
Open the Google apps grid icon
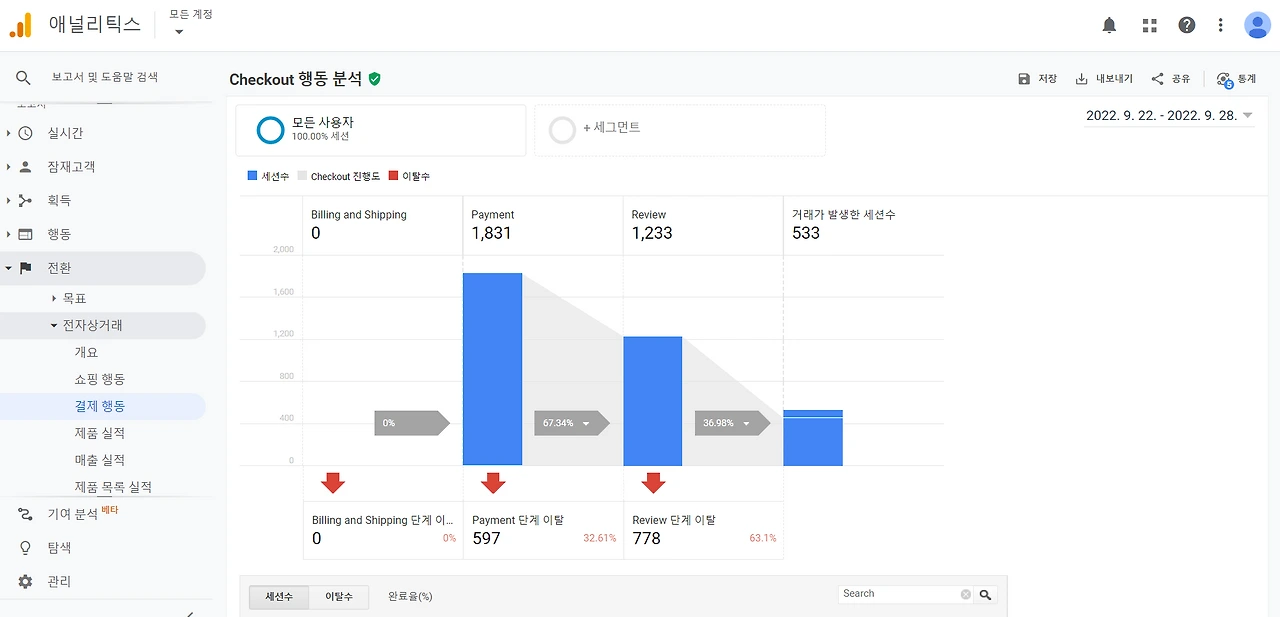[x=1149, y=25]
